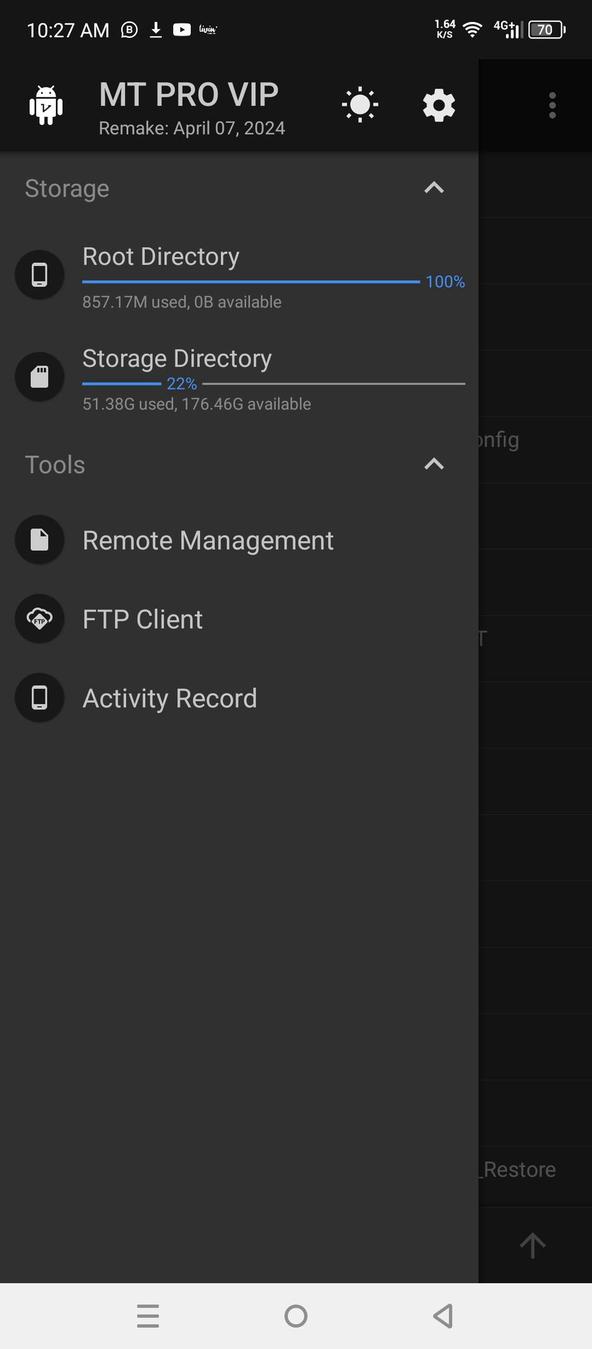Viewport: 592px width, 1349px height.
Task: Open Storage Directory entry
Action: (239, 377)
